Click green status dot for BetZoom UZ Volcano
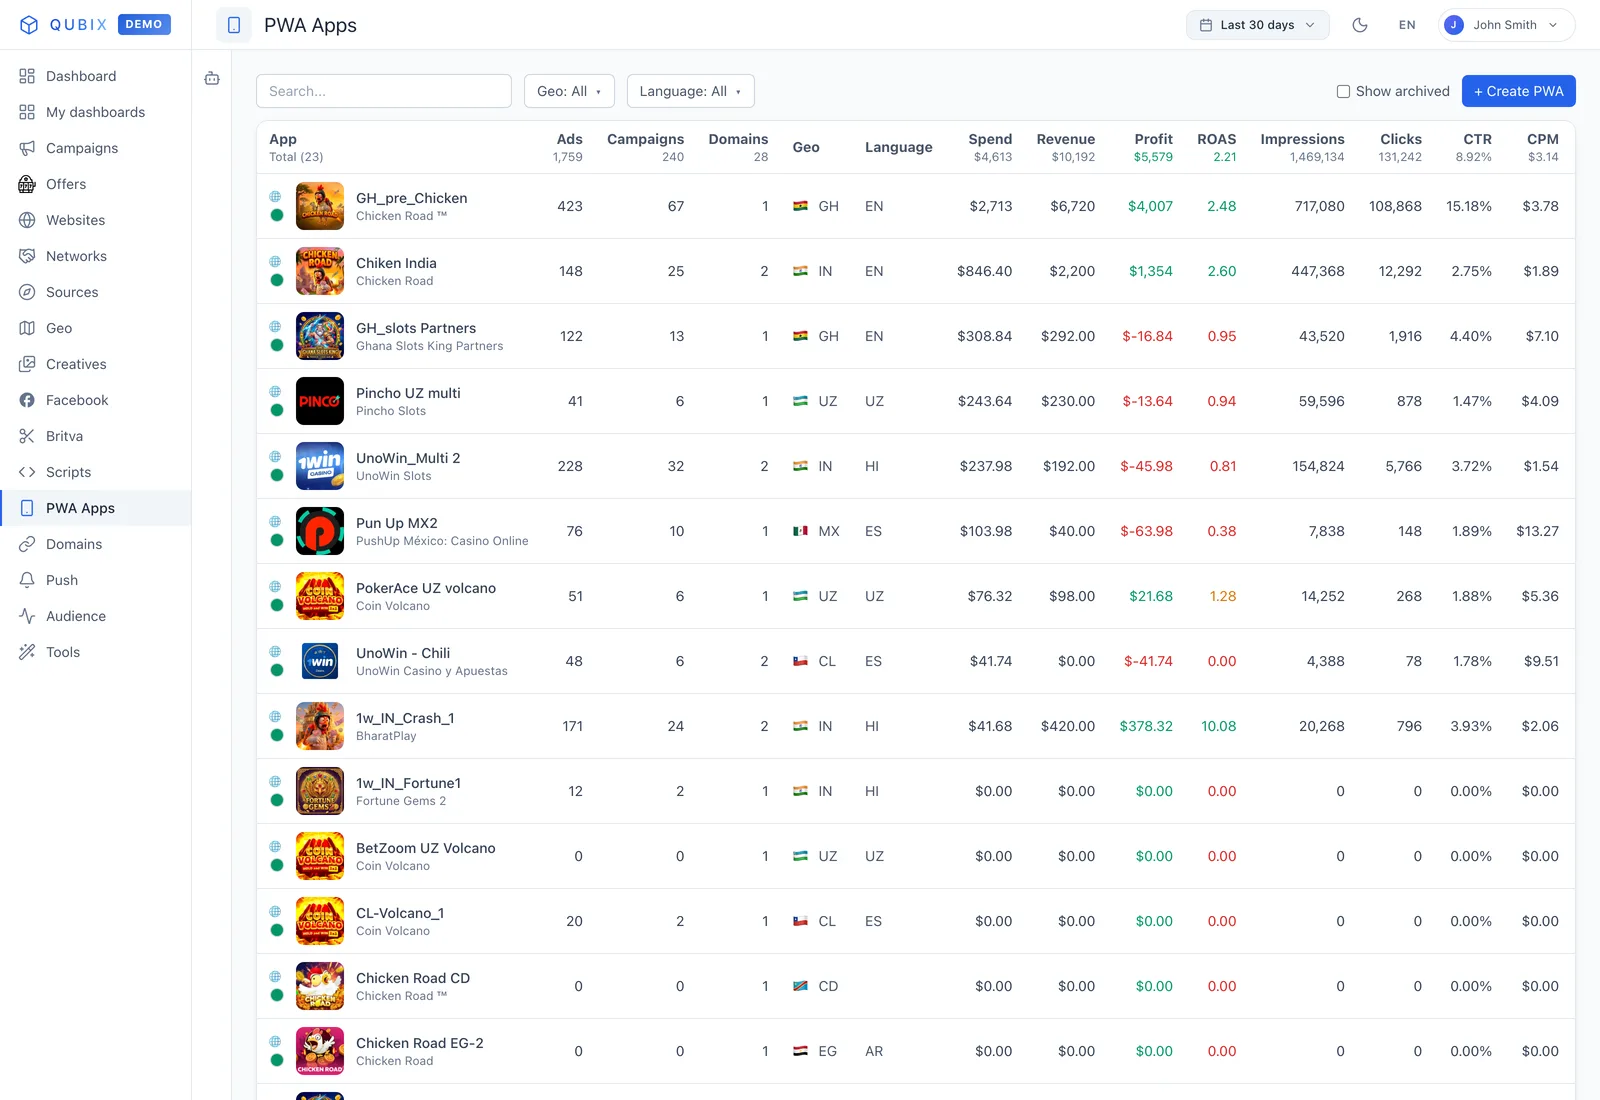1600x1100 pixels. coord(277,865)
